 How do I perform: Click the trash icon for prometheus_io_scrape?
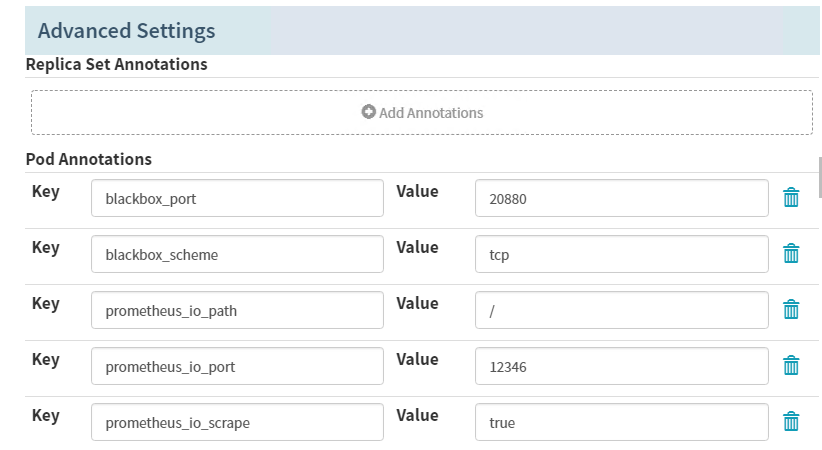791,422
